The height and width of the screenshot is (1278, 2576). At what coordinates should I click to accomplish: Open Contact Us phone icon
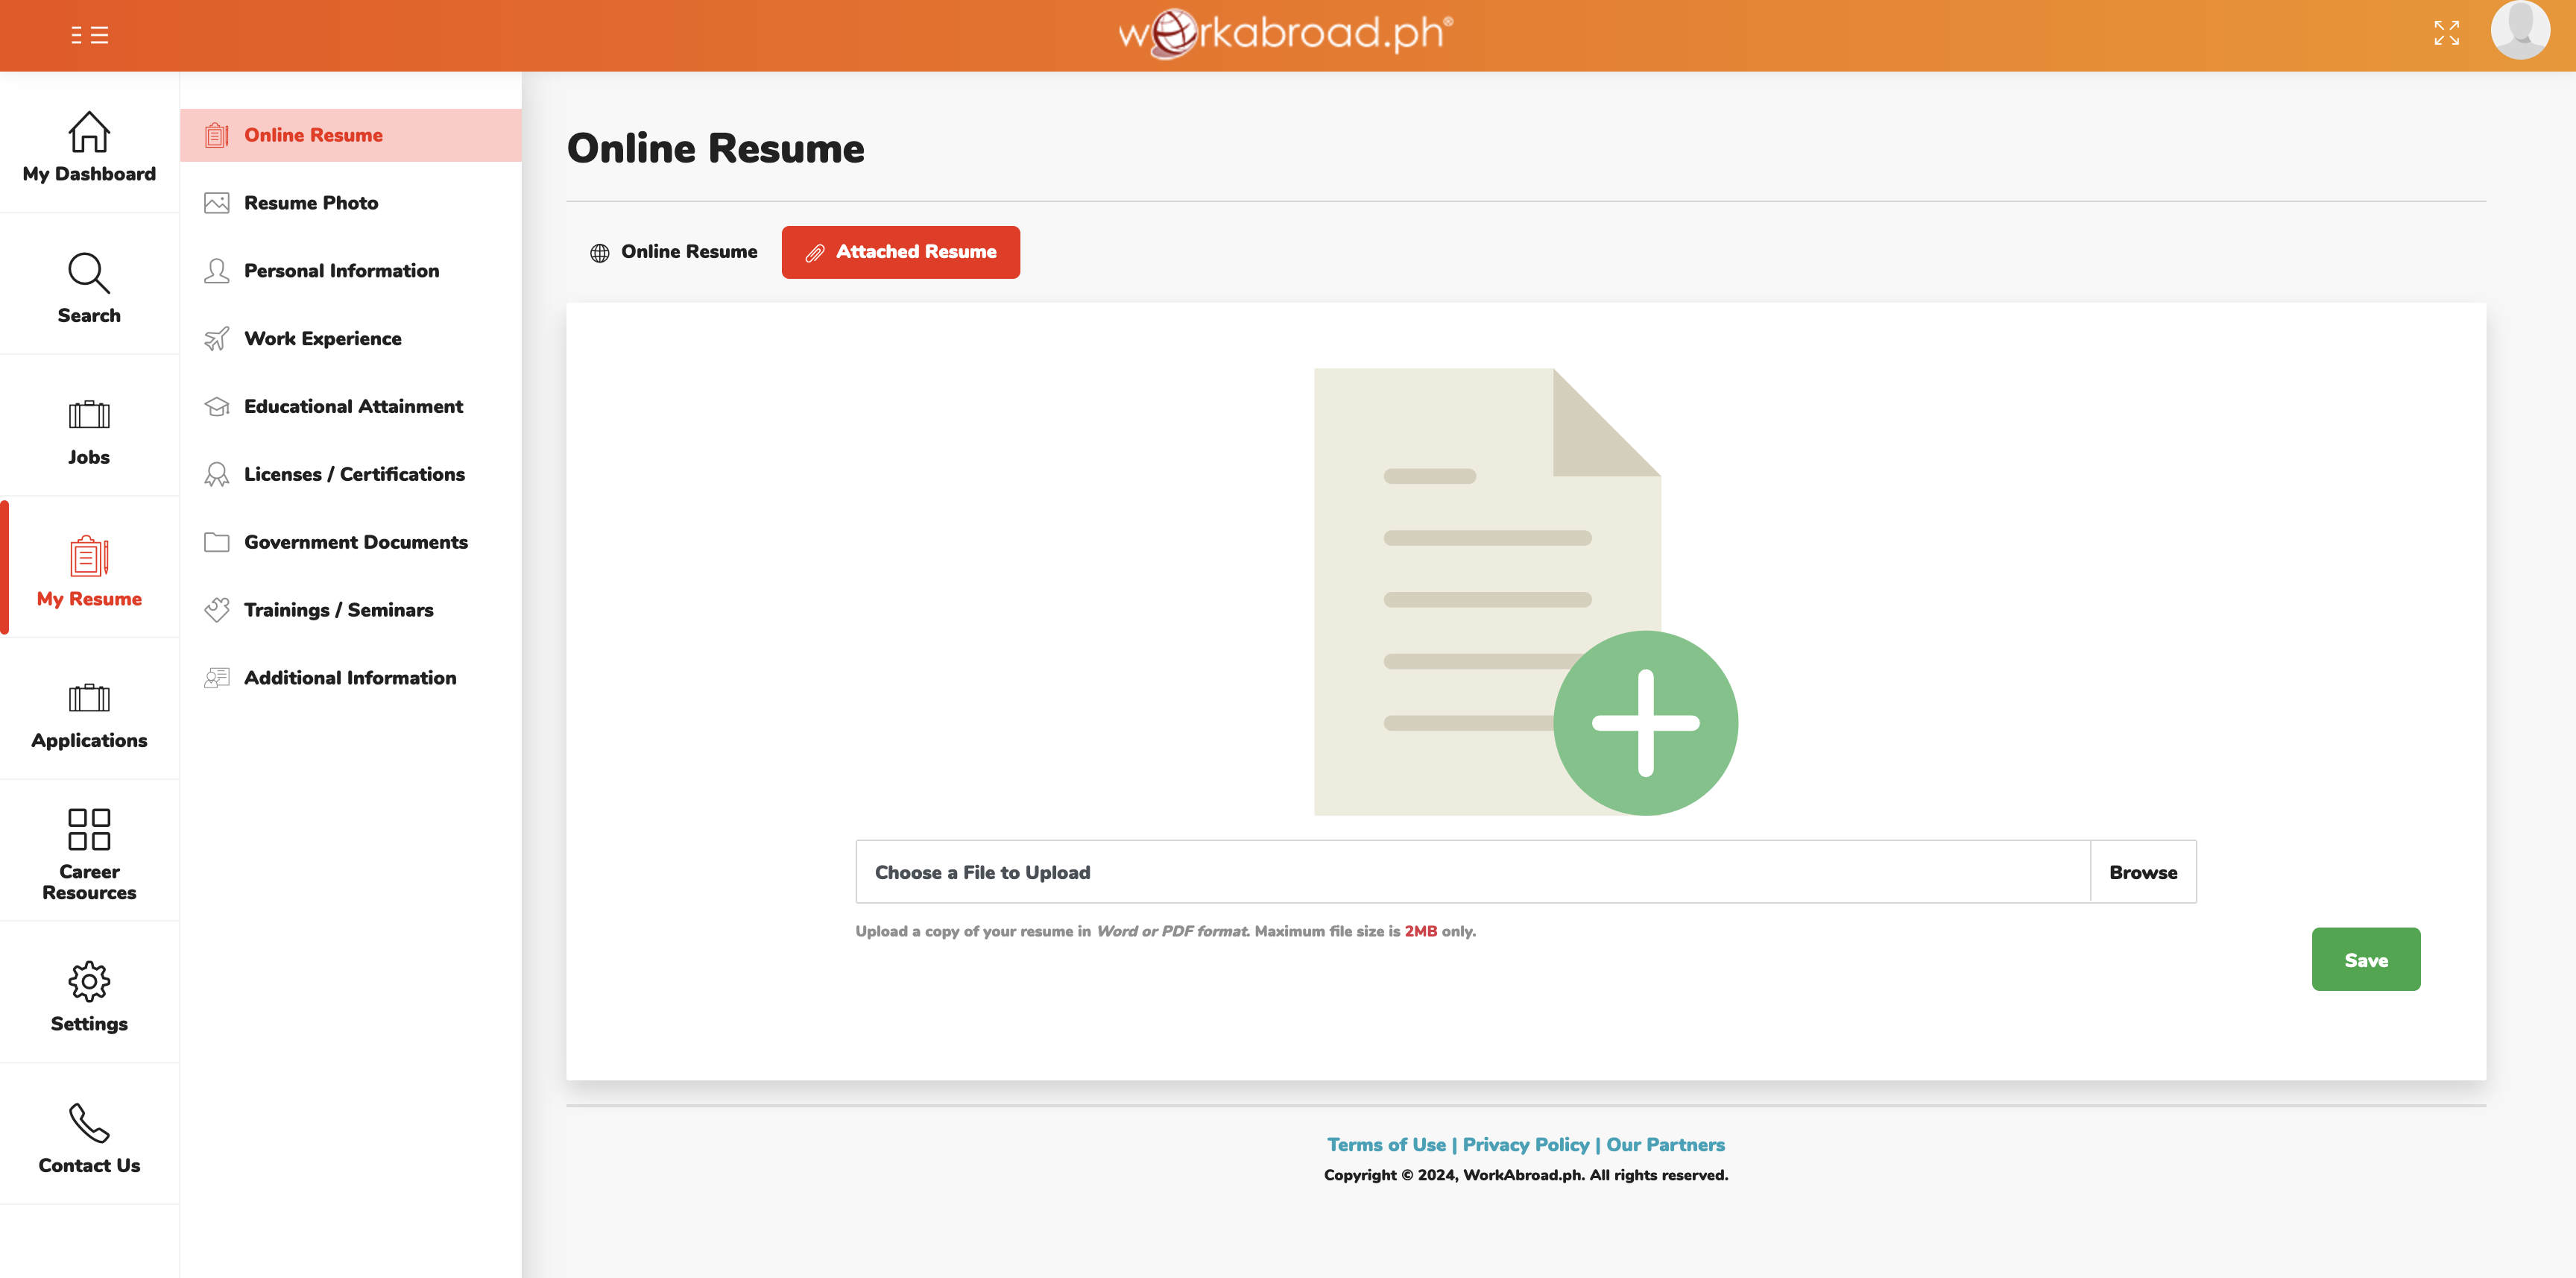pyautogui.click(x=89, y=1123)
